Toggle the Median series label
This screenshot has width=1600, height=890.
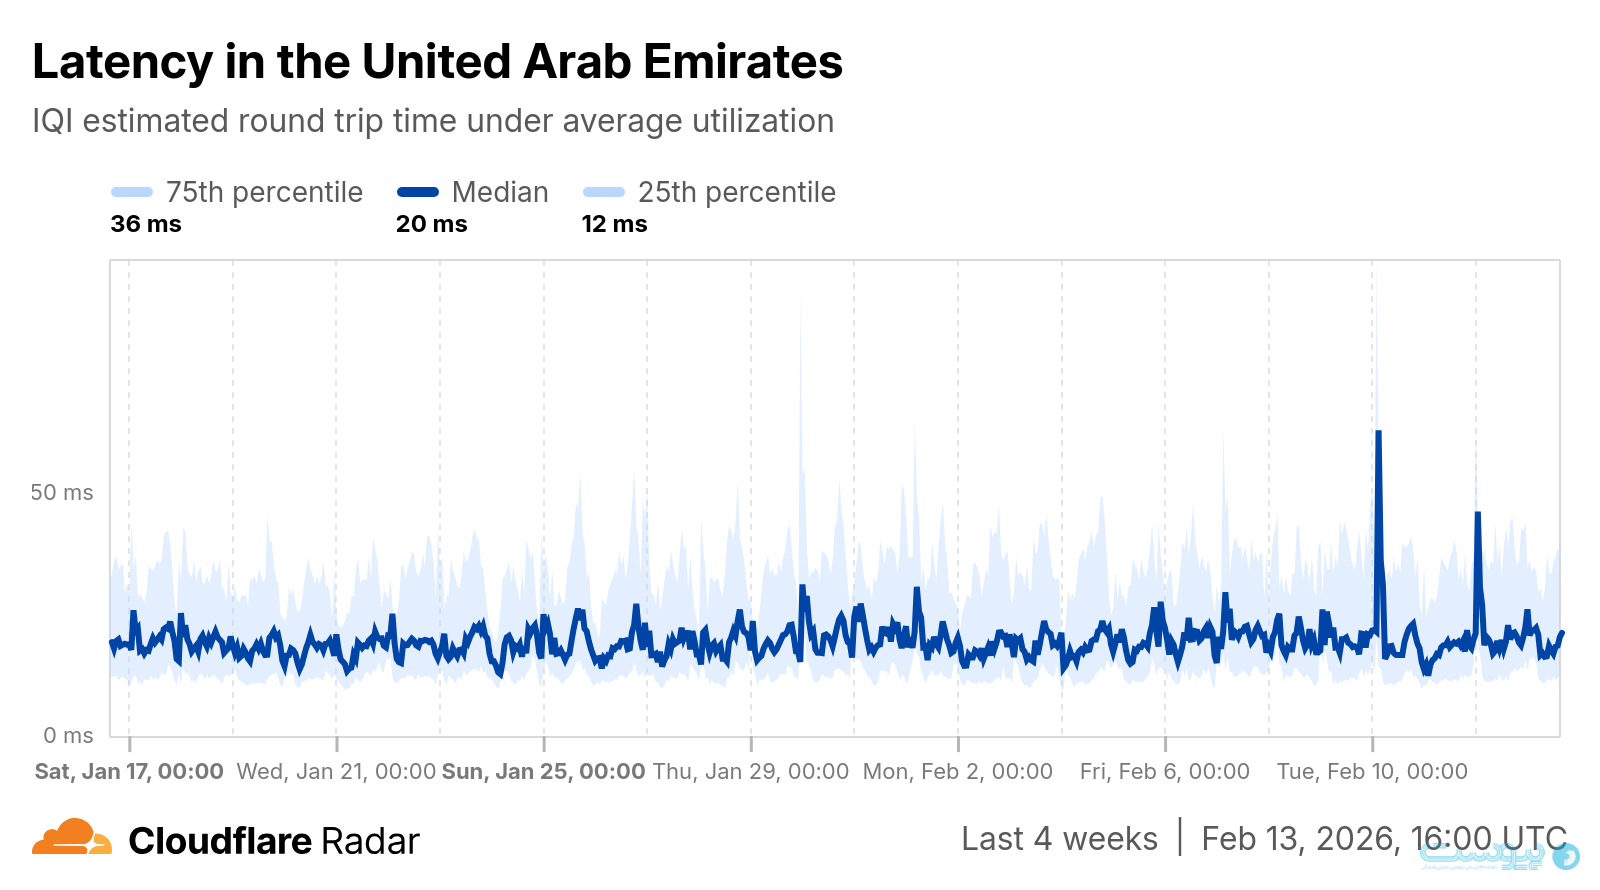coord(500,192)
